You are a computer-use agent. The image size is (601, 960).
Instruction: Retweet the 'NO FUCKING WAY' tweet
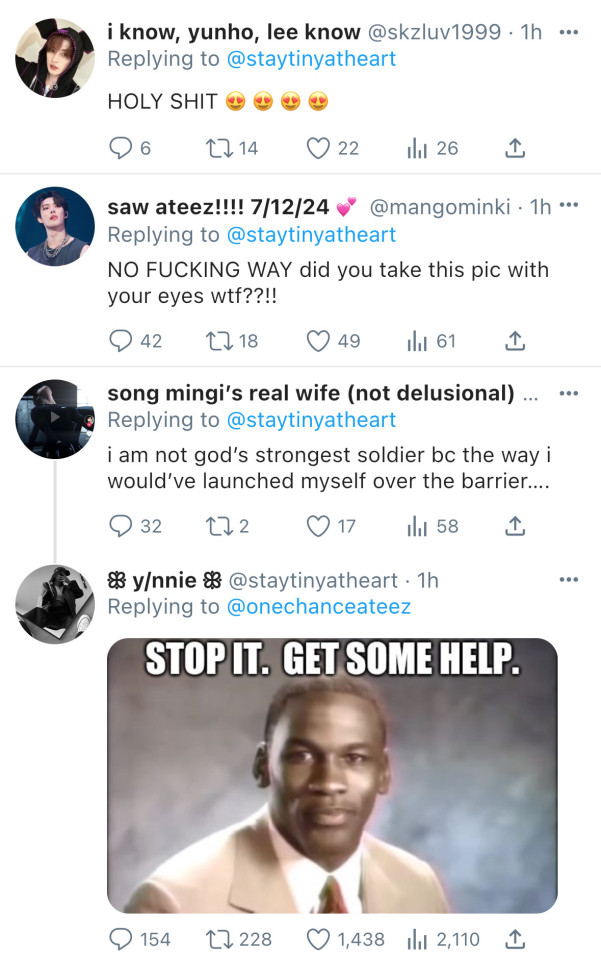pyautogui.click(x=216, y=341)
